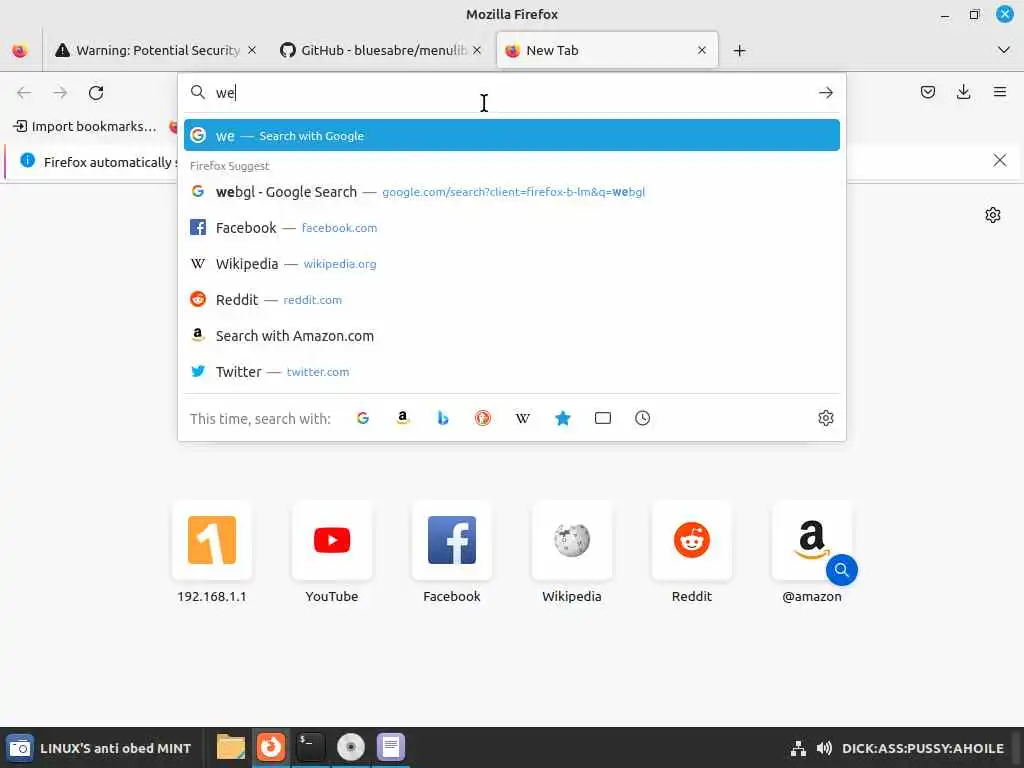Close the Warning: Potential Security tab

252,50
